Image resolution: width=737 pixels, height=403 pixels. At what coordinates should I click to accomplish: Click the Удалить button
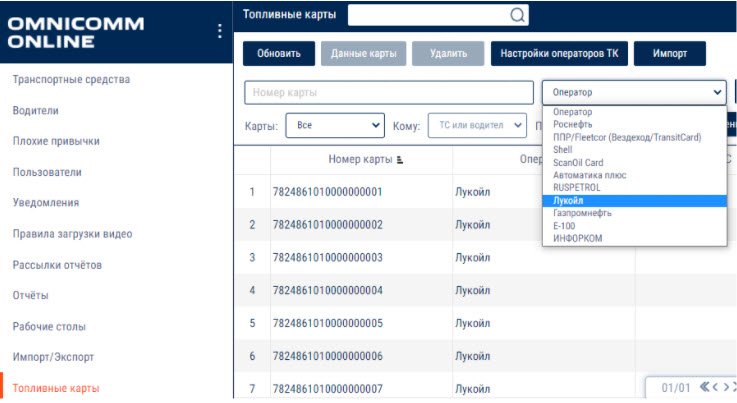pyautogui.click(x=448, y=54)
